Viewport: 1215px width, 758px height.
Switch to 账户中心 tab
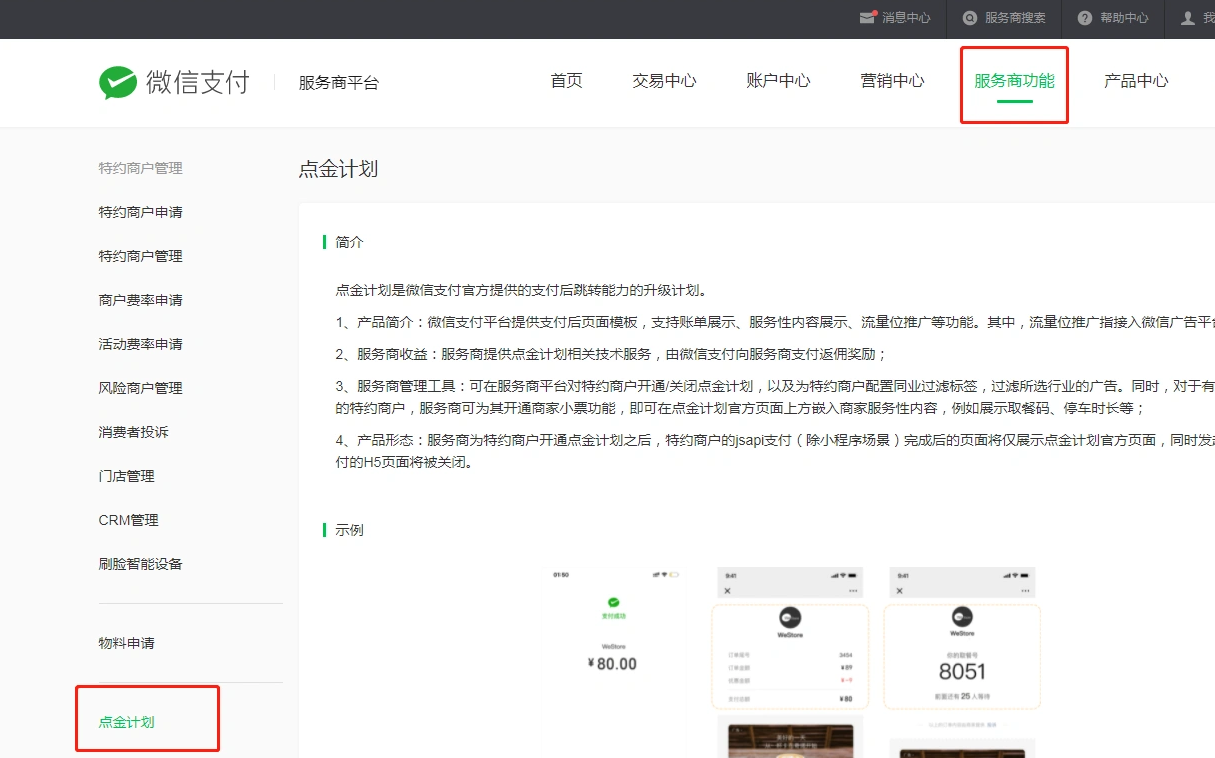tap(778, 81)
